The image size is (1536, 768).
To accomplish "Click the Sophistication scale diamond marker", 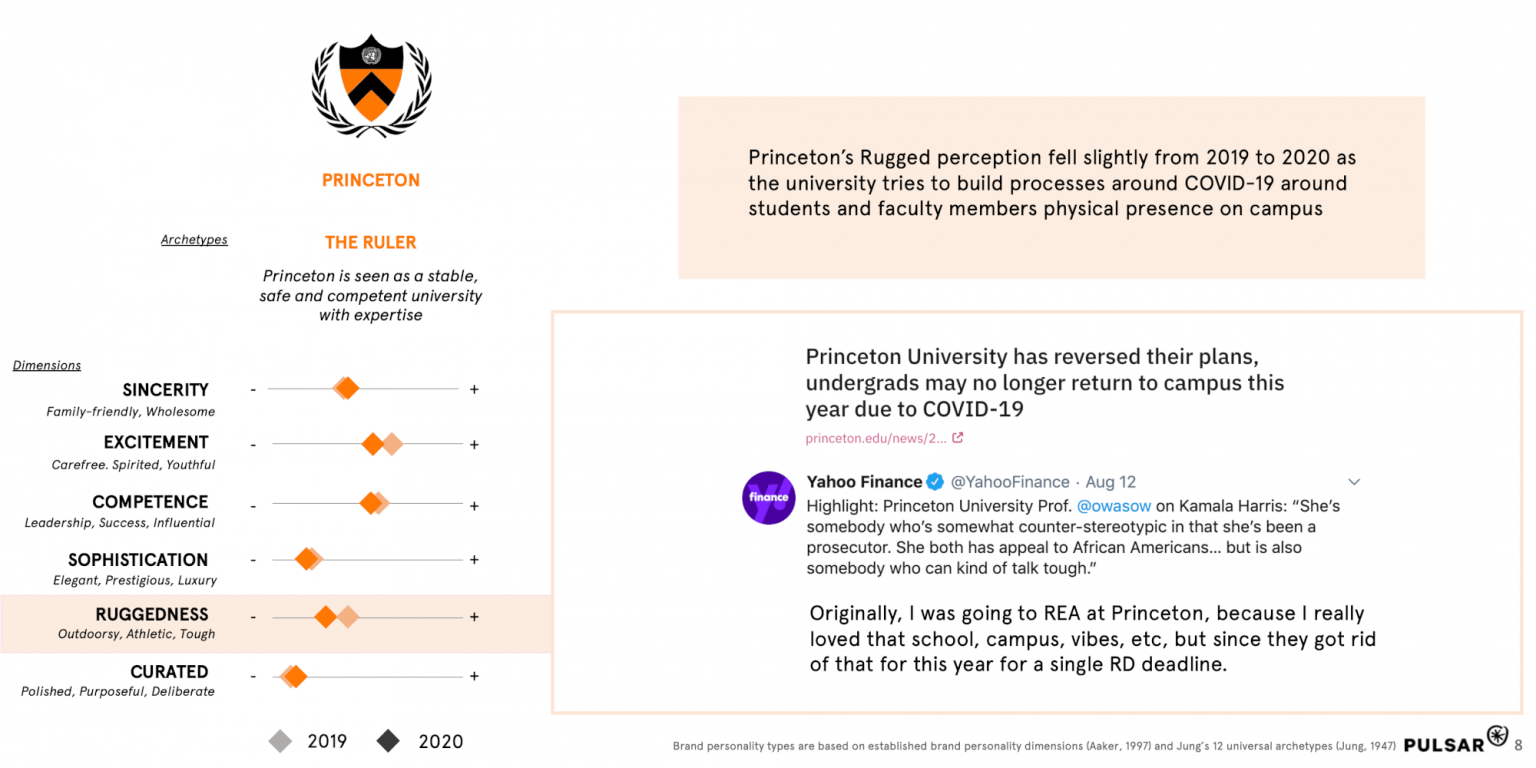I will click(306, 560).
